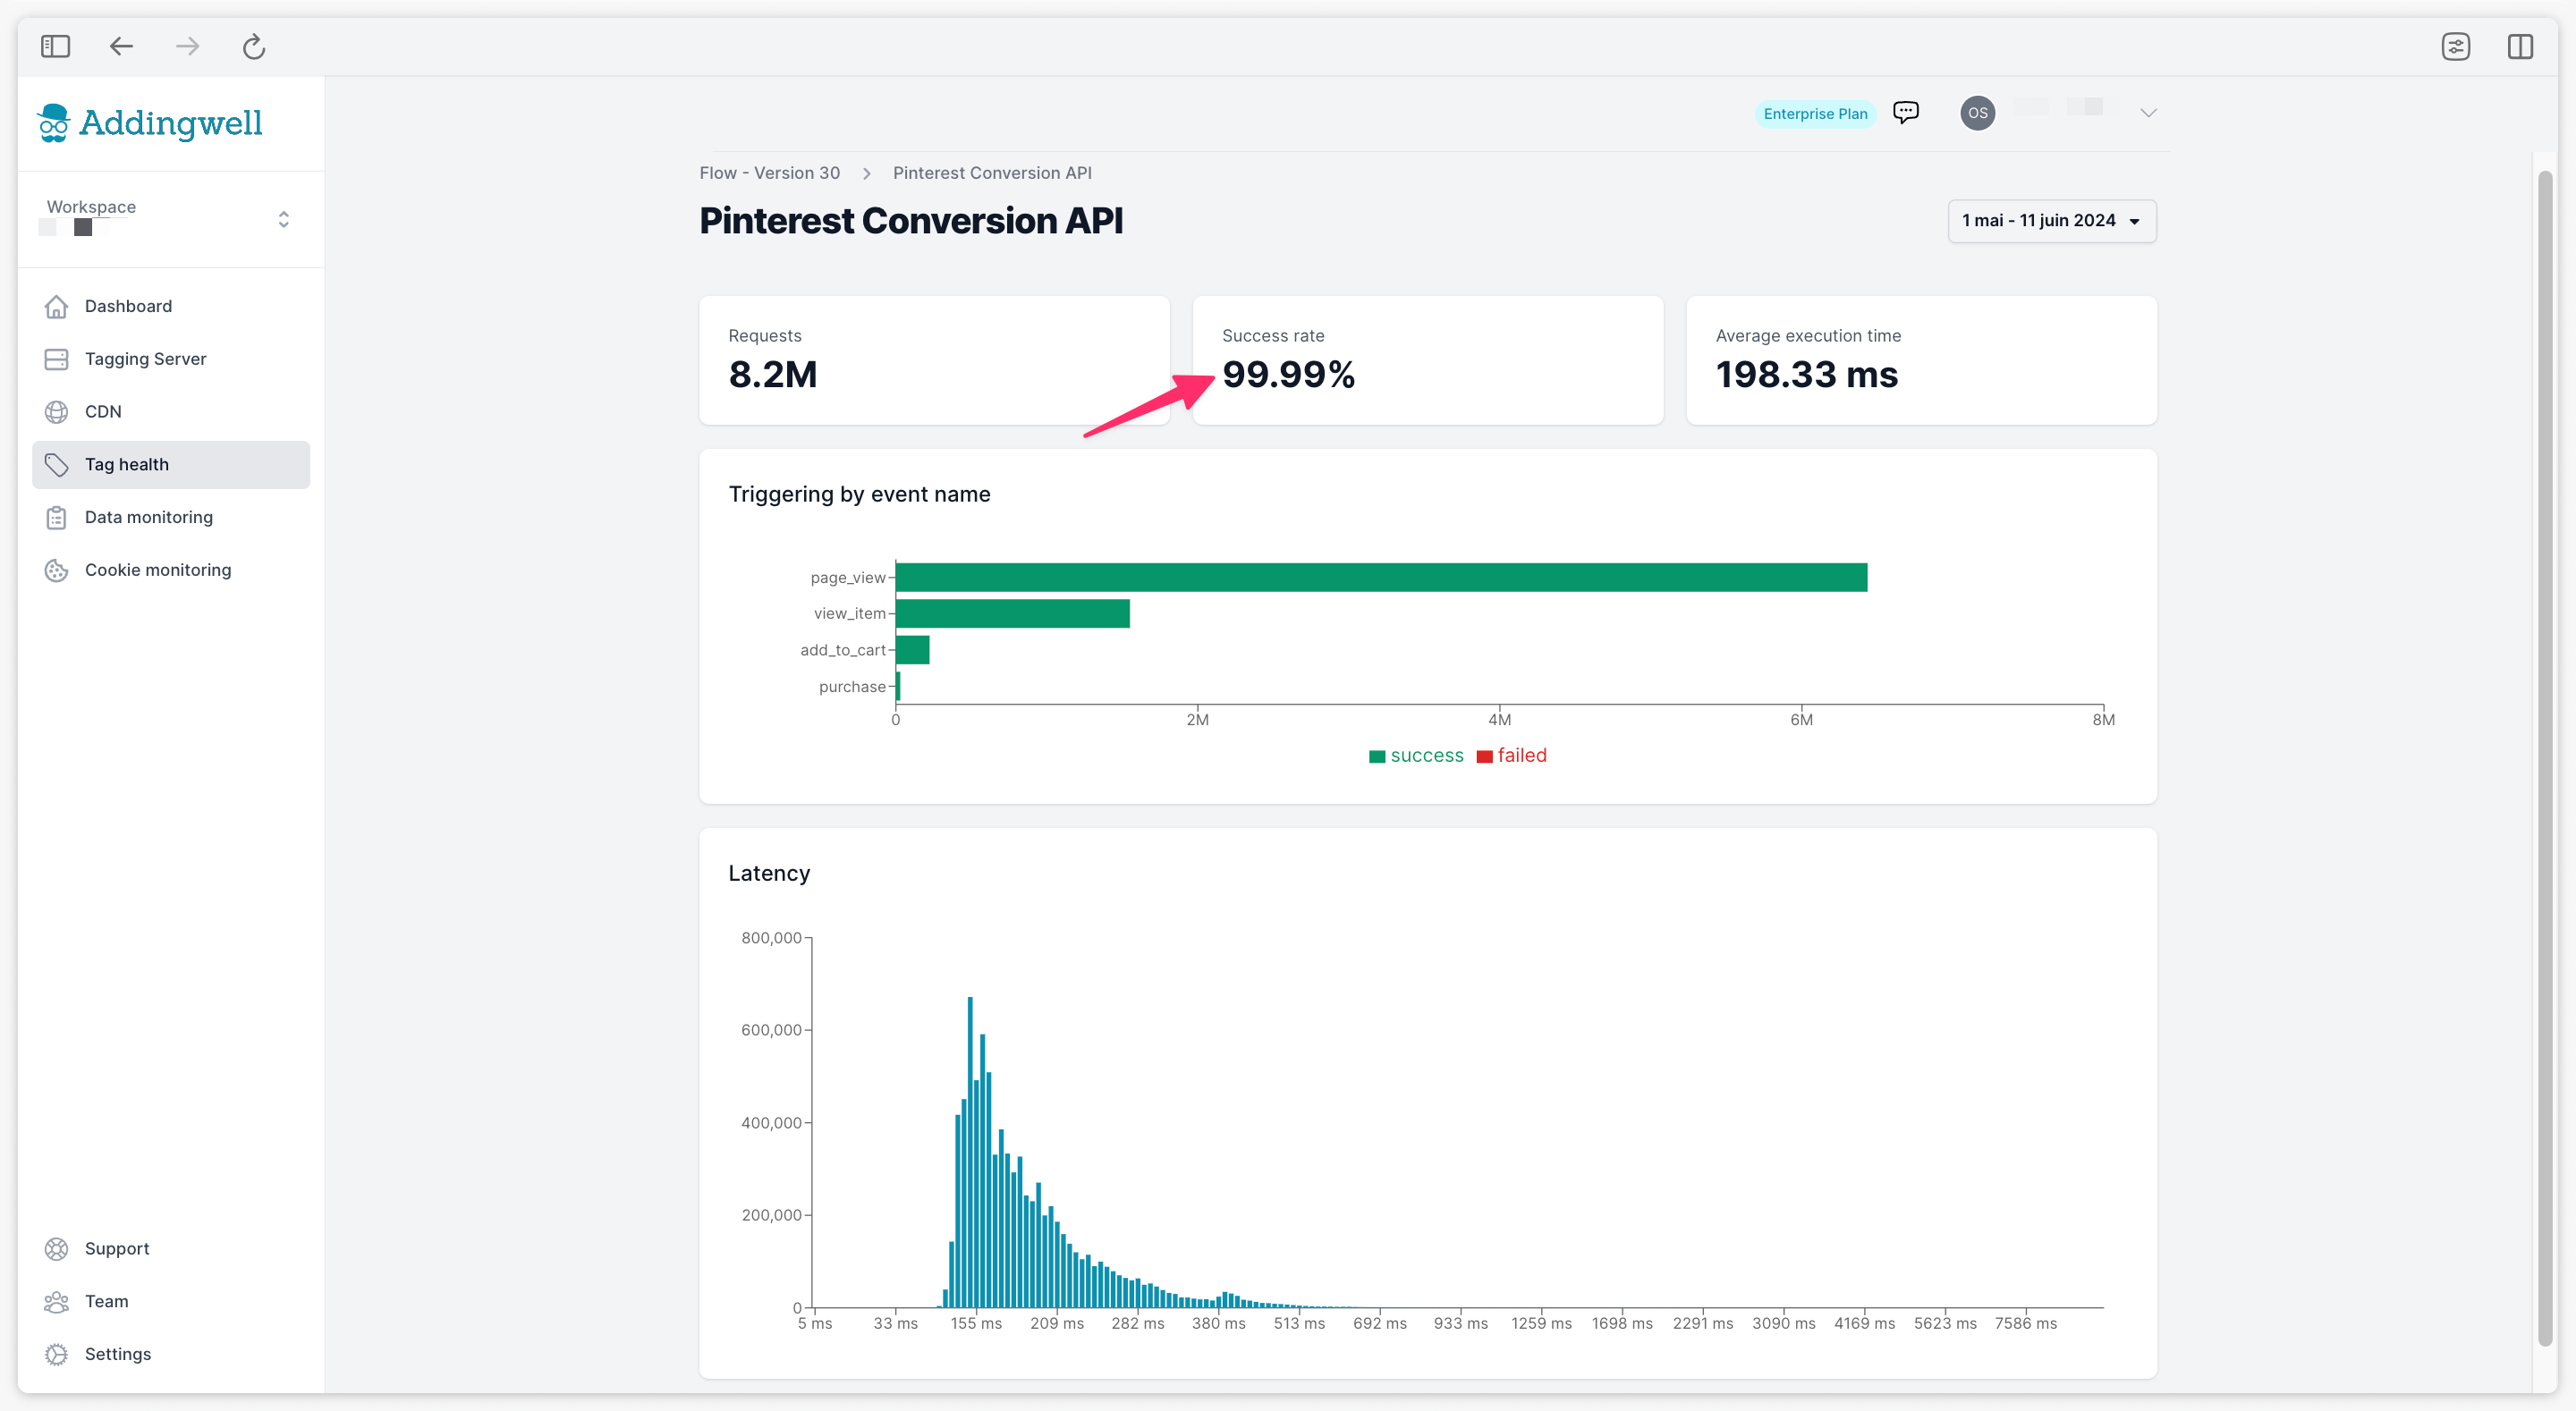Viewport: 2576px width, 1411px height.
Task: Expand the user account menu chevron
Action: (2148, 113)
